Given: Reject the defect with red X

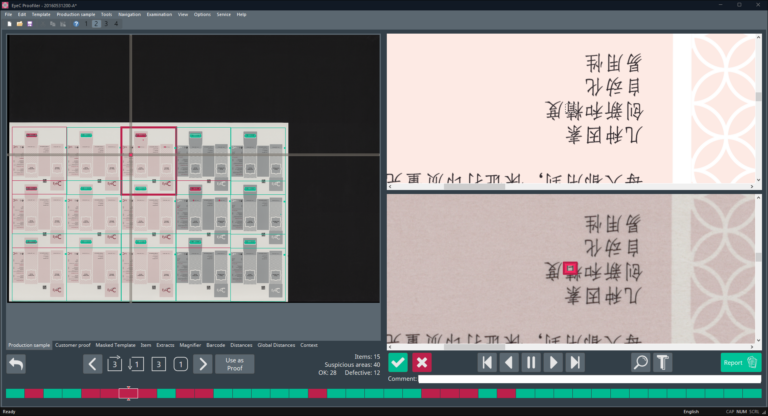Looking at the screenshot, I should [x=422, y=363].
